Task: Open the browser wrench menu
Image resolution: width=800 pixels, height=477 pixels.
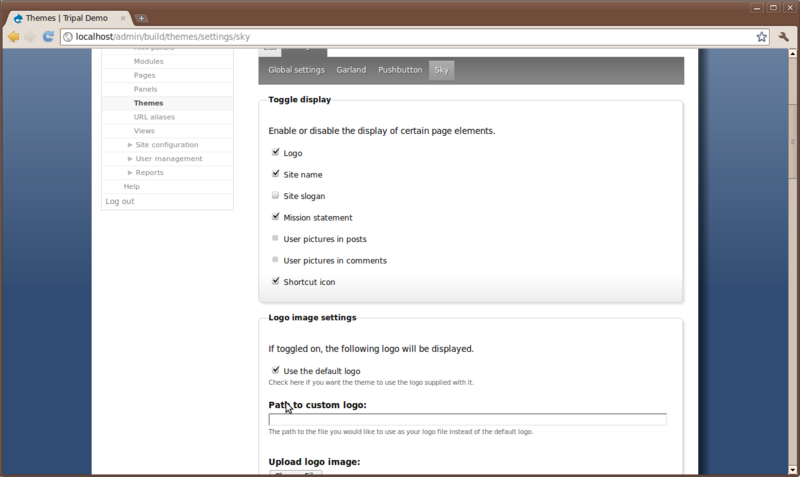Action: tap(784, 37)
